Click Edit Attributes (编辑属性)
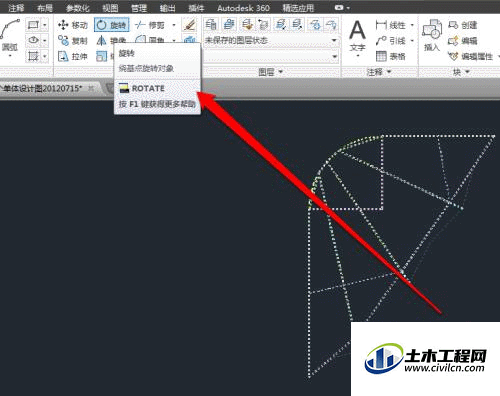The image size is (500, 396). click(x=471, y=56)
